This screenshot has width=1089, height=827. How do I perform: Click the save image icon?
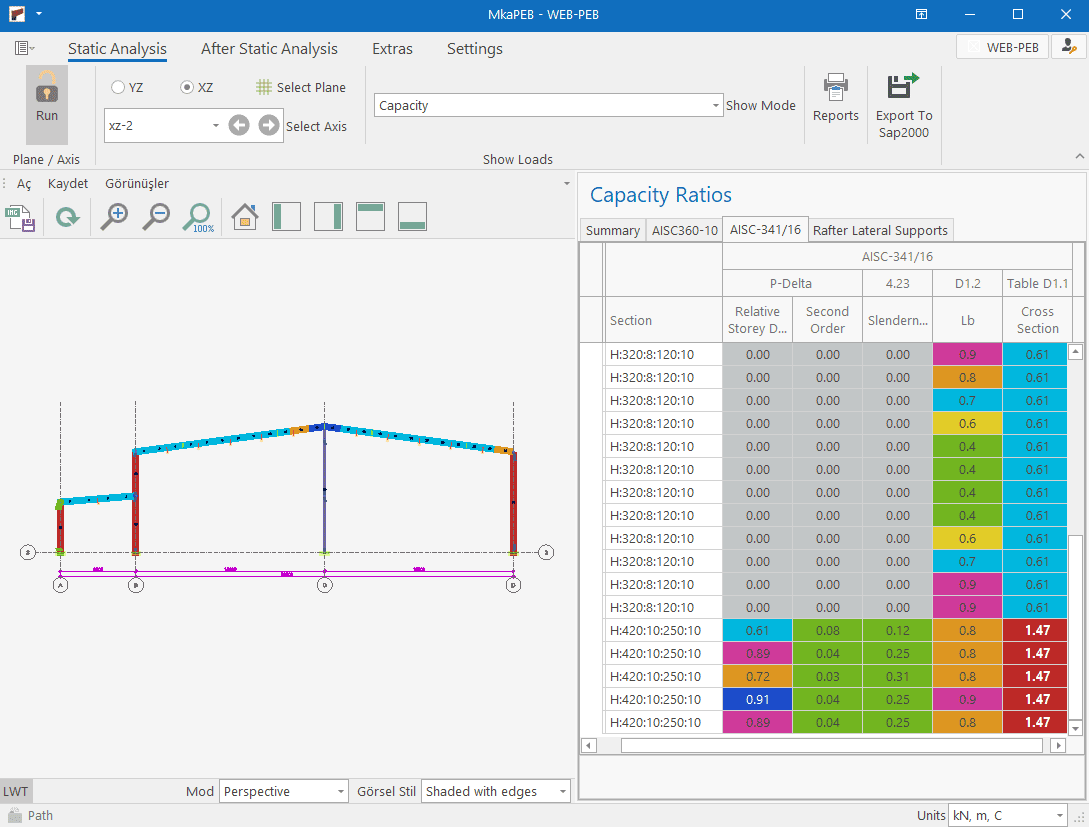click(22, 217)
